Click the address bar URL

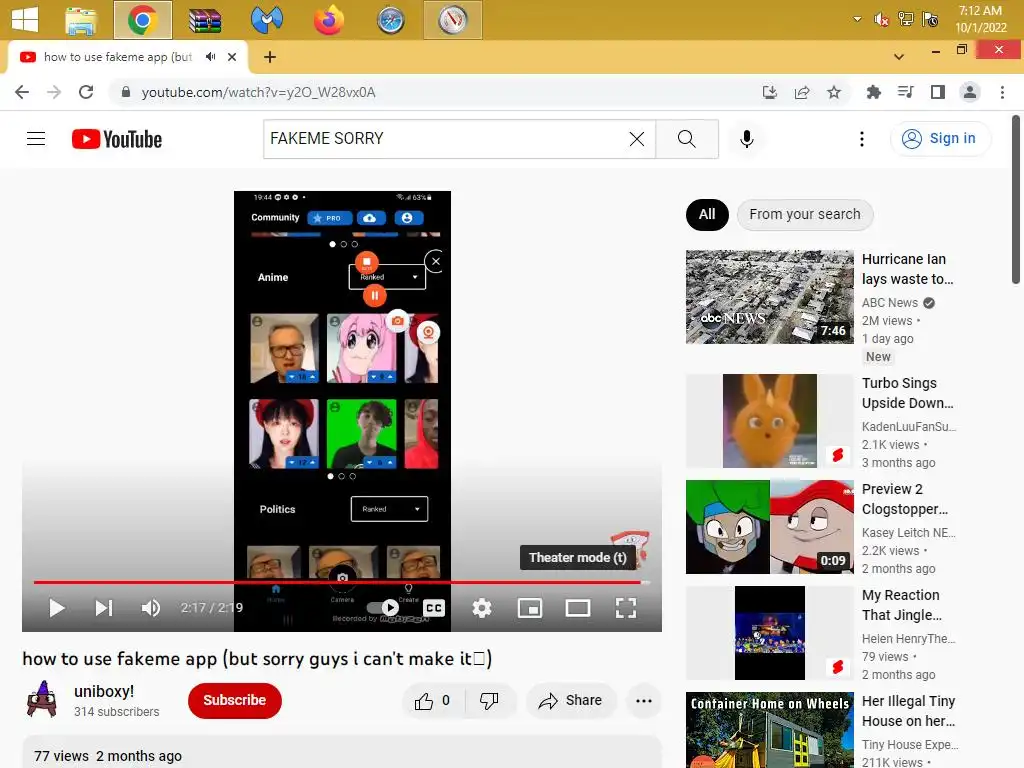258,92
